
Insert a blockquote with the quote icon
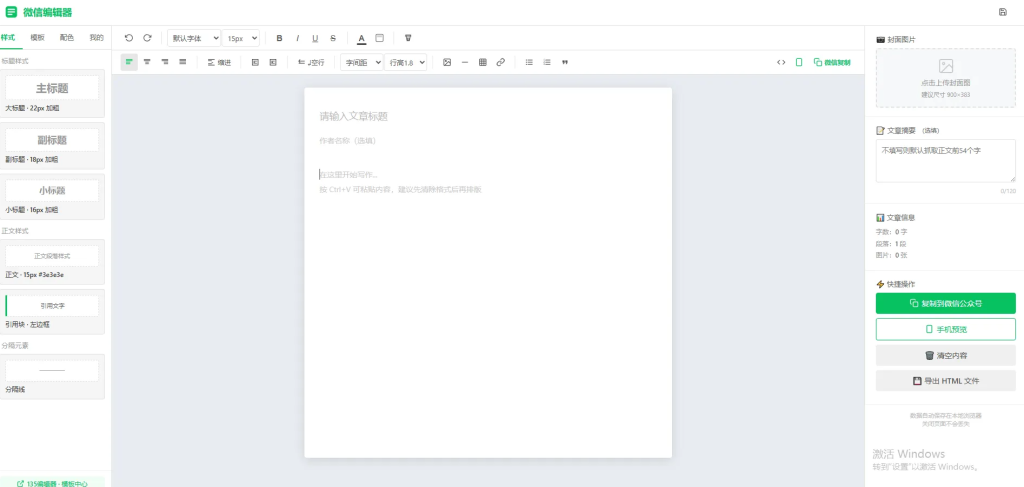coord(565,62)
